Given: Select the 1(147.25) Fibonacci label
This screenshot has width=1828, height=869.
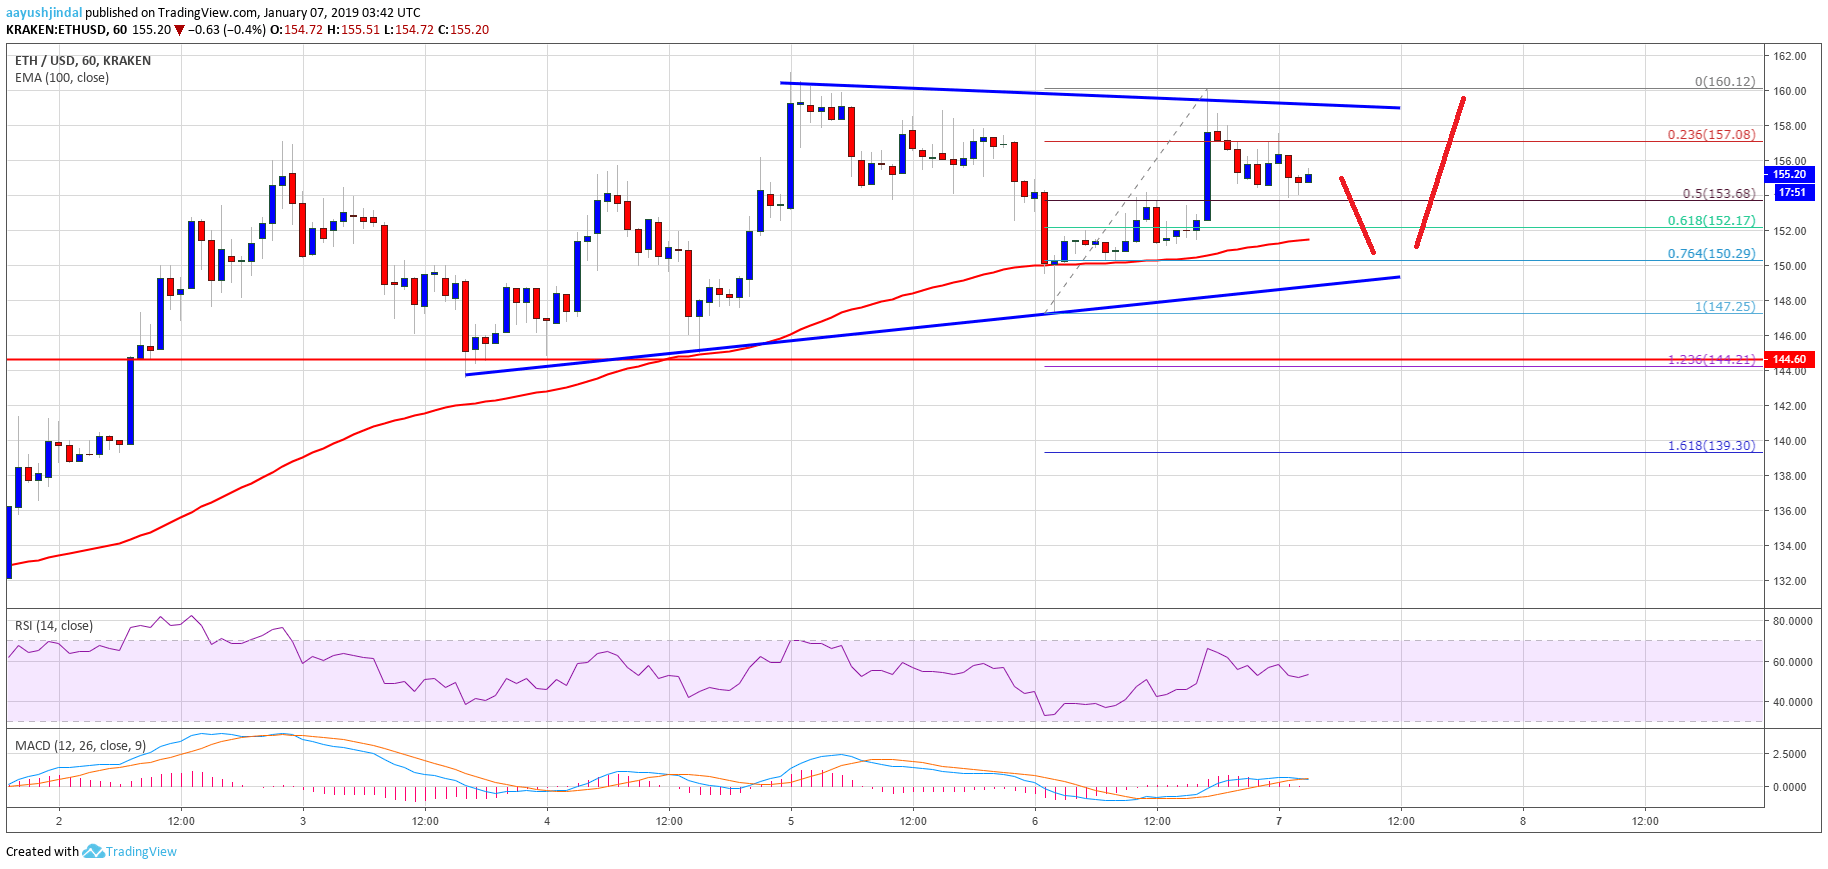Looking at the screenshot, I should point(1725,307).
